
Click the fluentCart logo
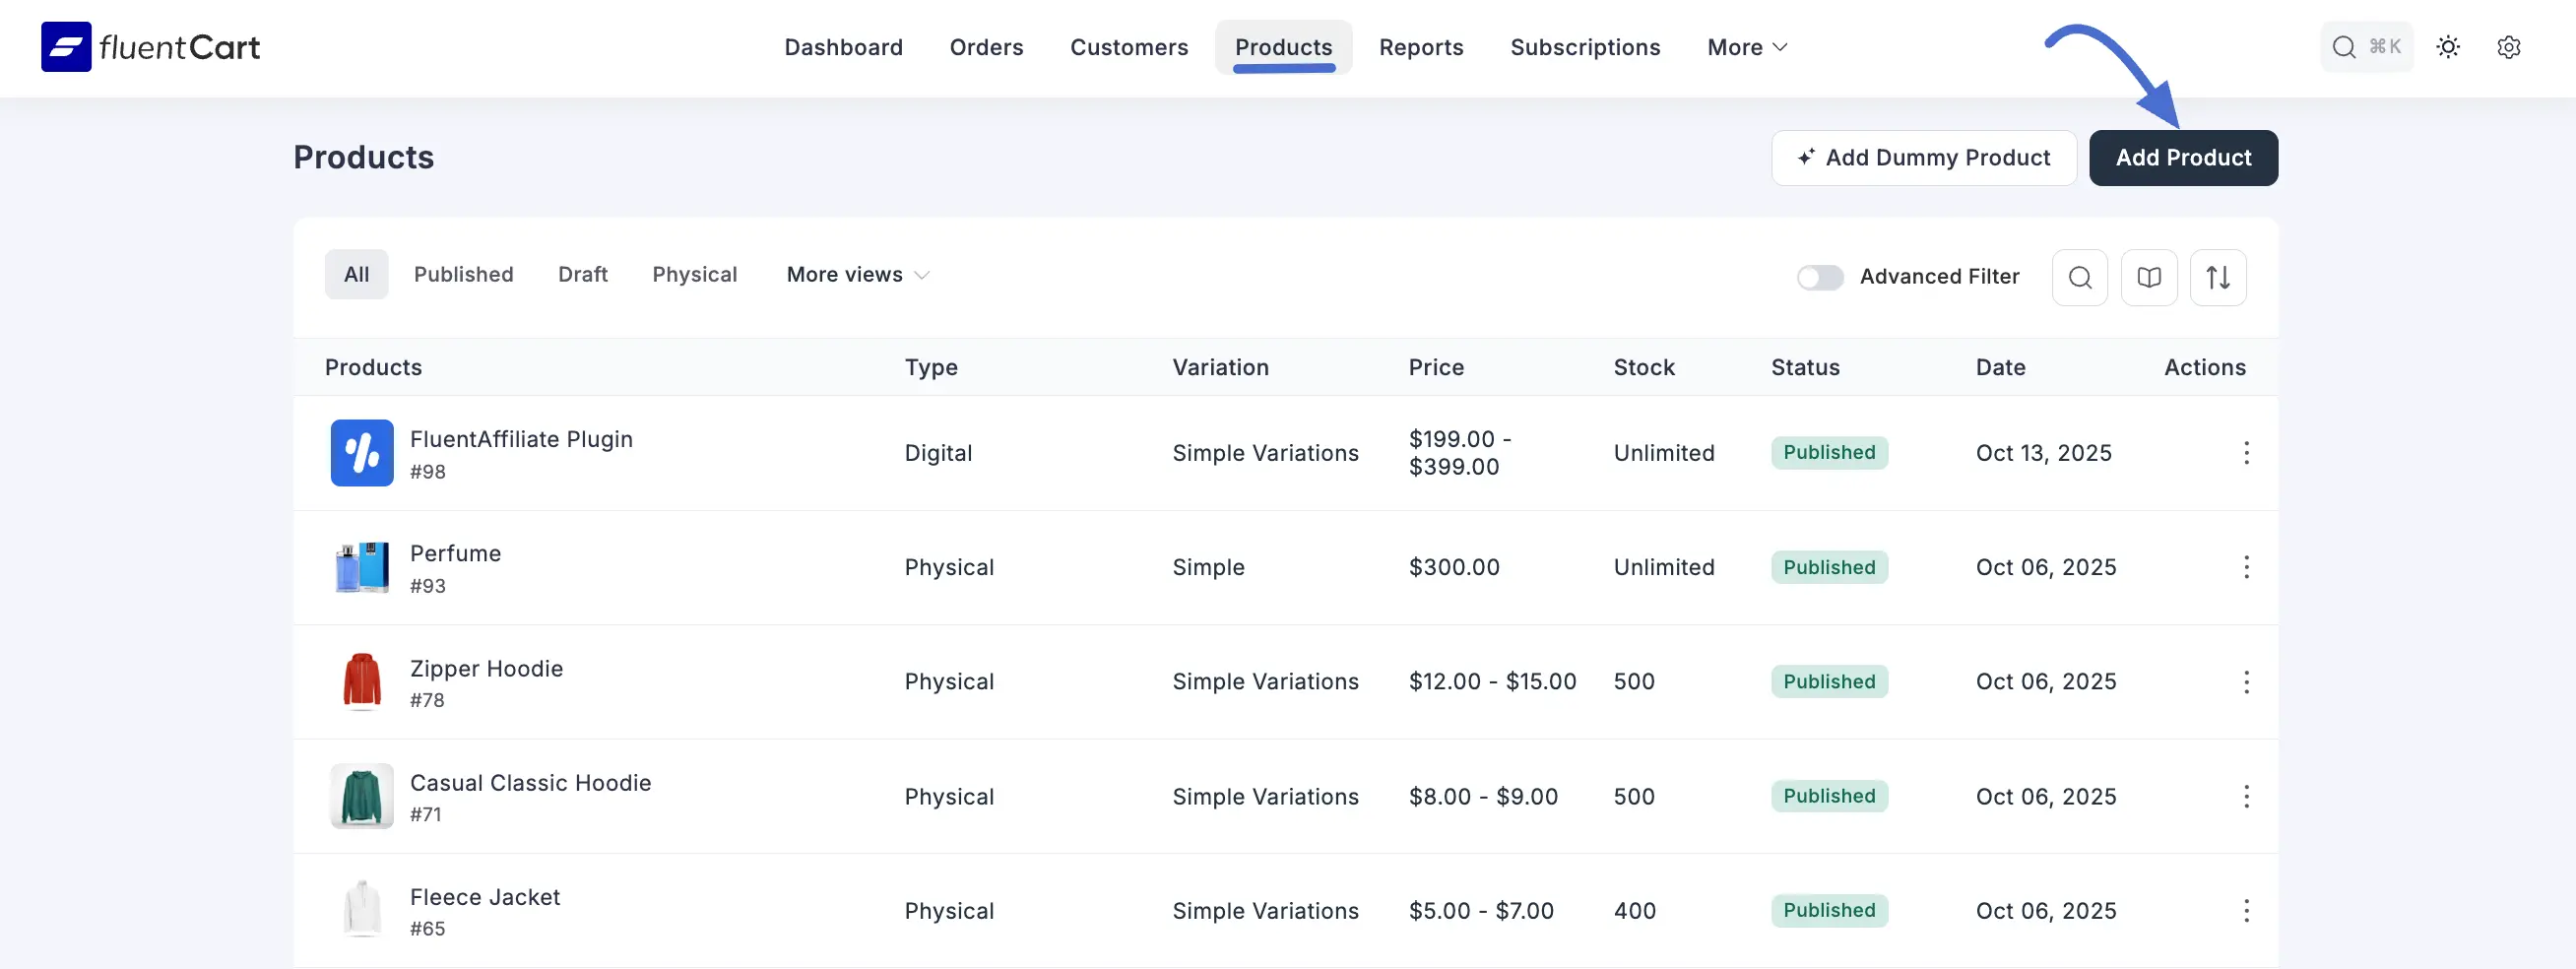click(149, 46)
